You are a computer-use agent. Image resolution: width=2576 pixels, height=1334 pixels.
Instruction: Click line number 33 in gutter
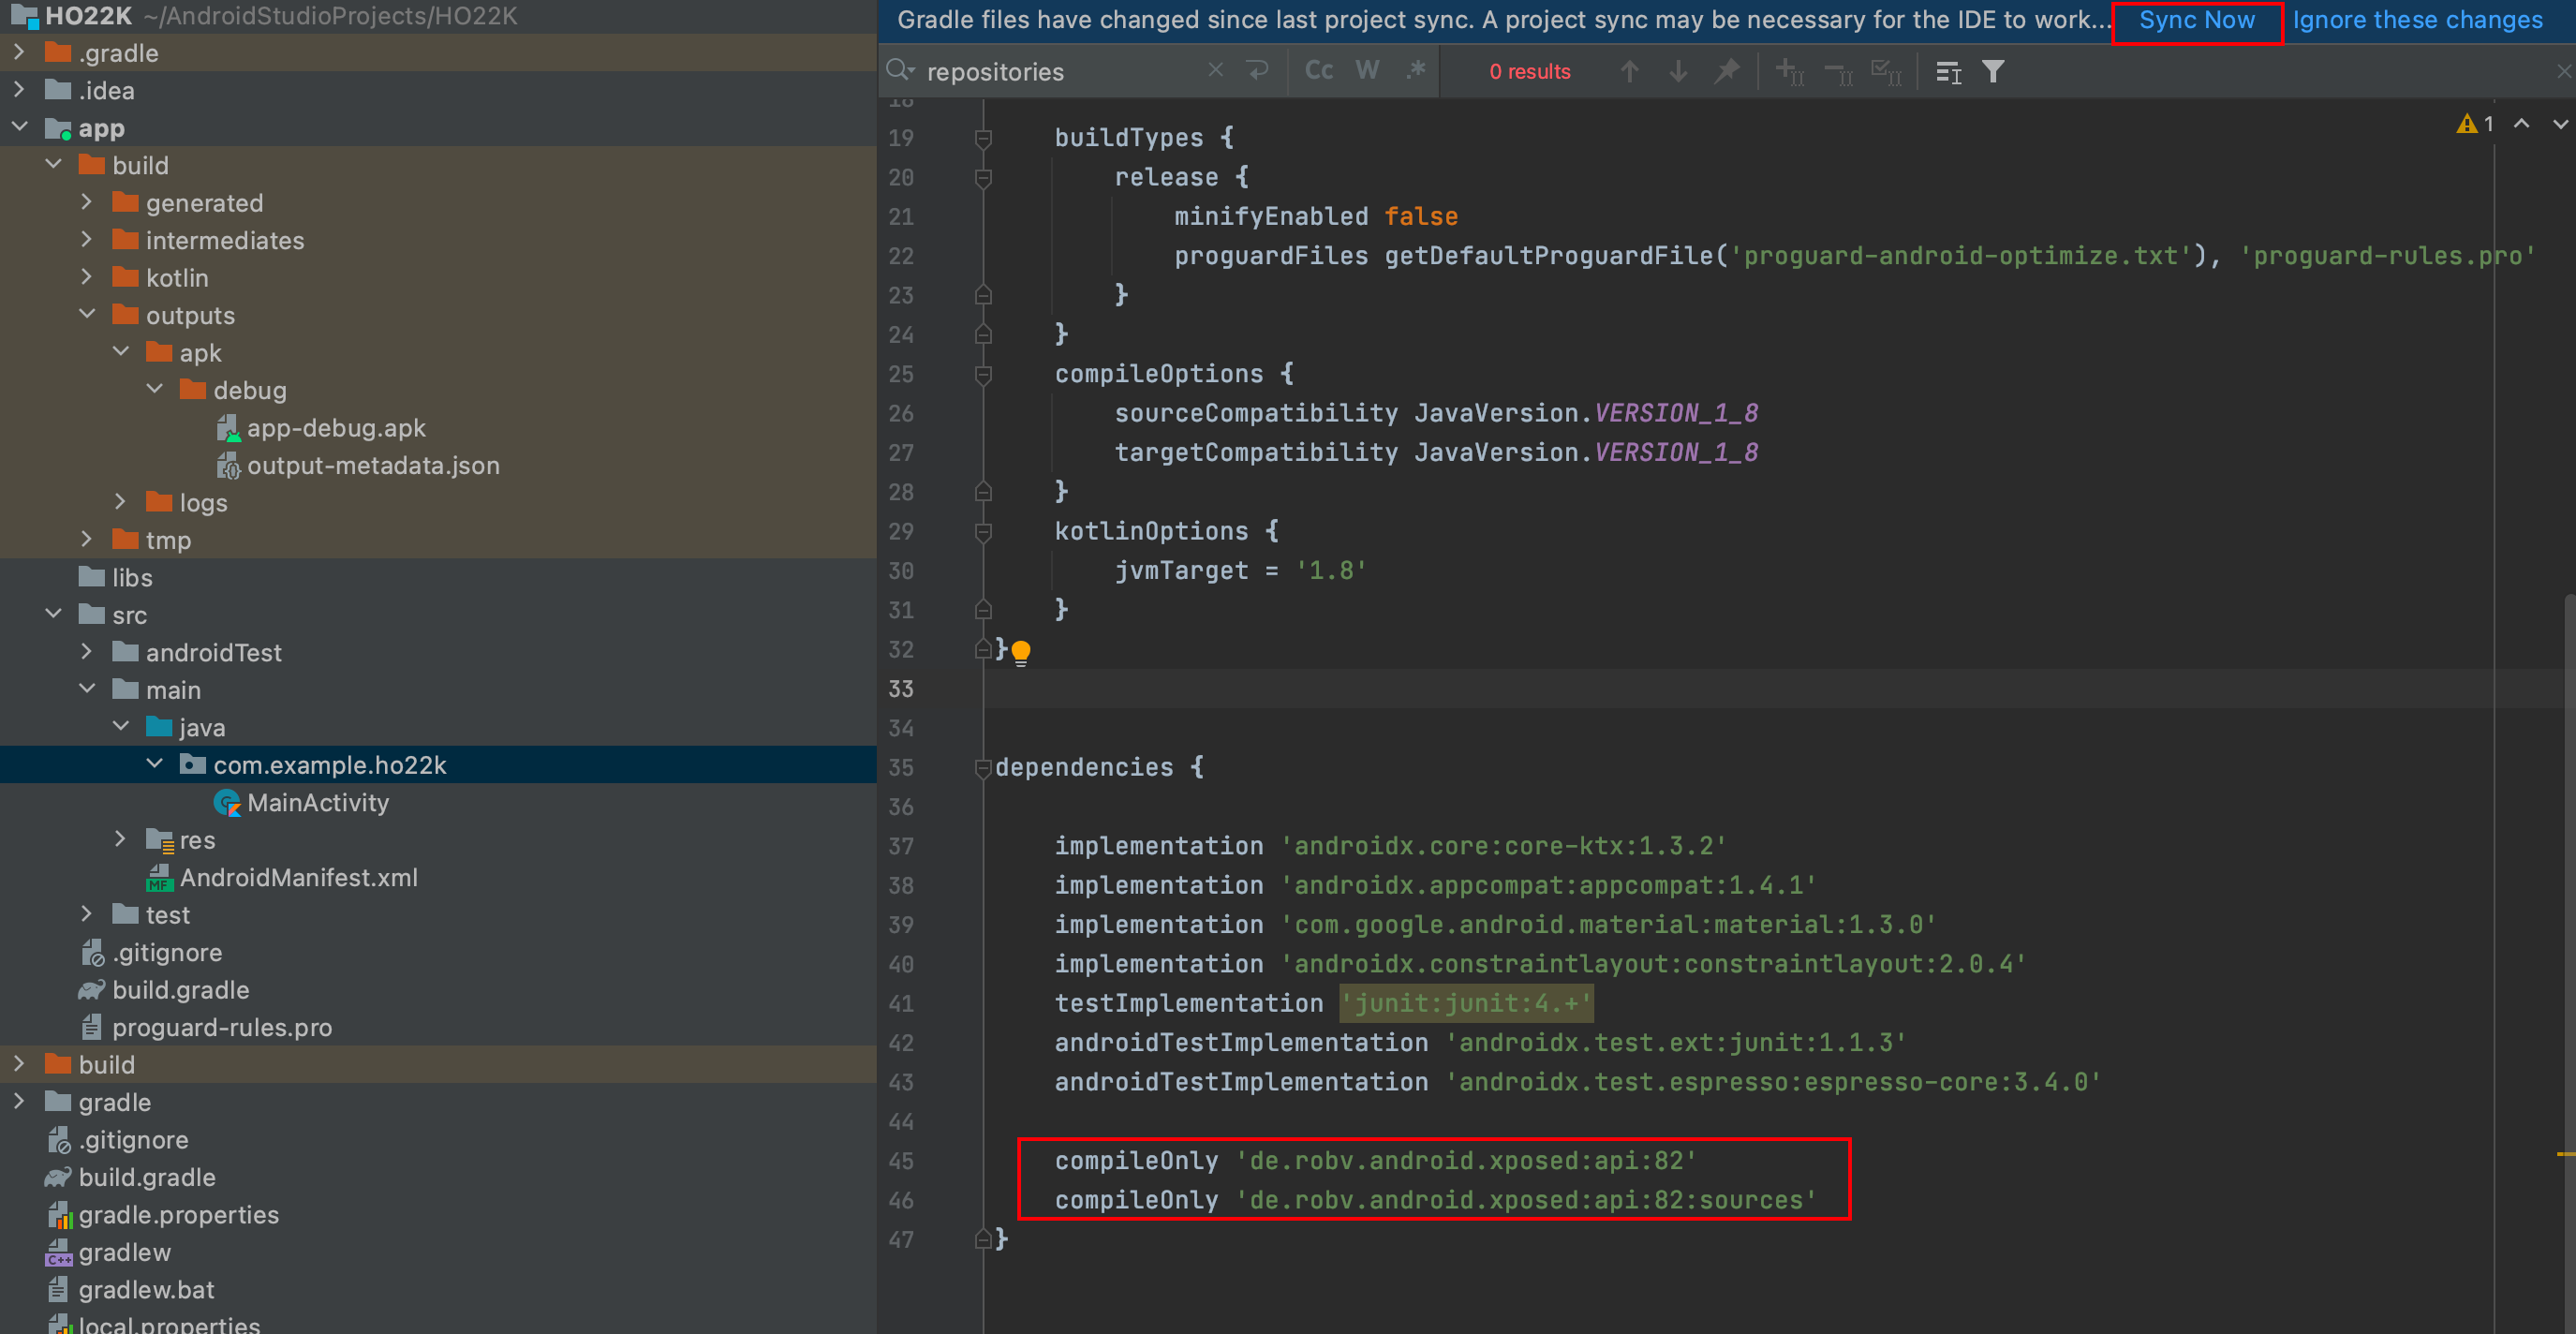coord(901,689)
